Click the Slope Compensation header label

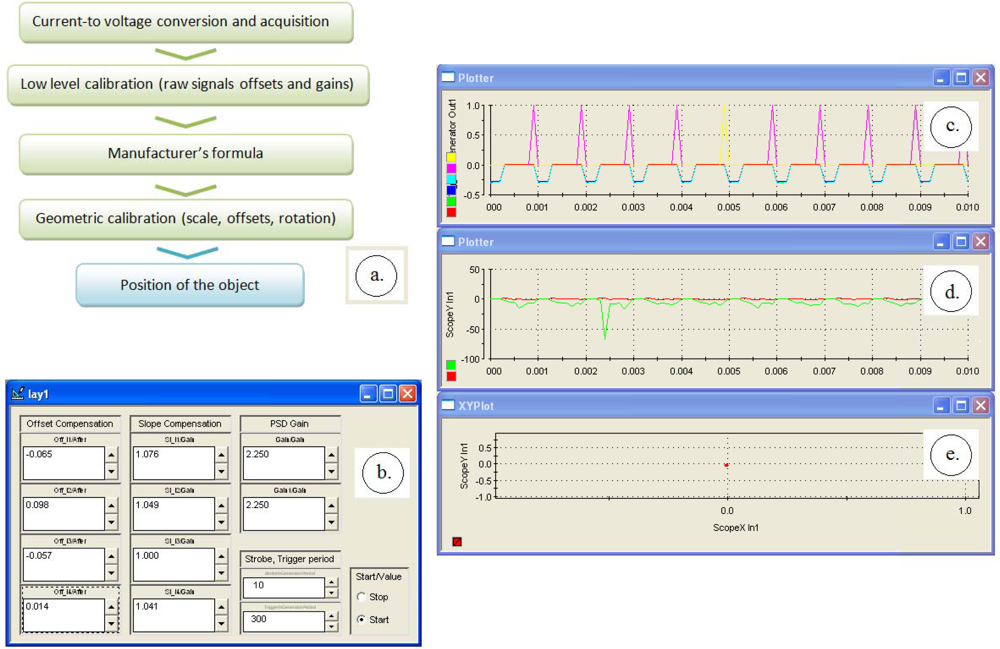coord(180,423)
